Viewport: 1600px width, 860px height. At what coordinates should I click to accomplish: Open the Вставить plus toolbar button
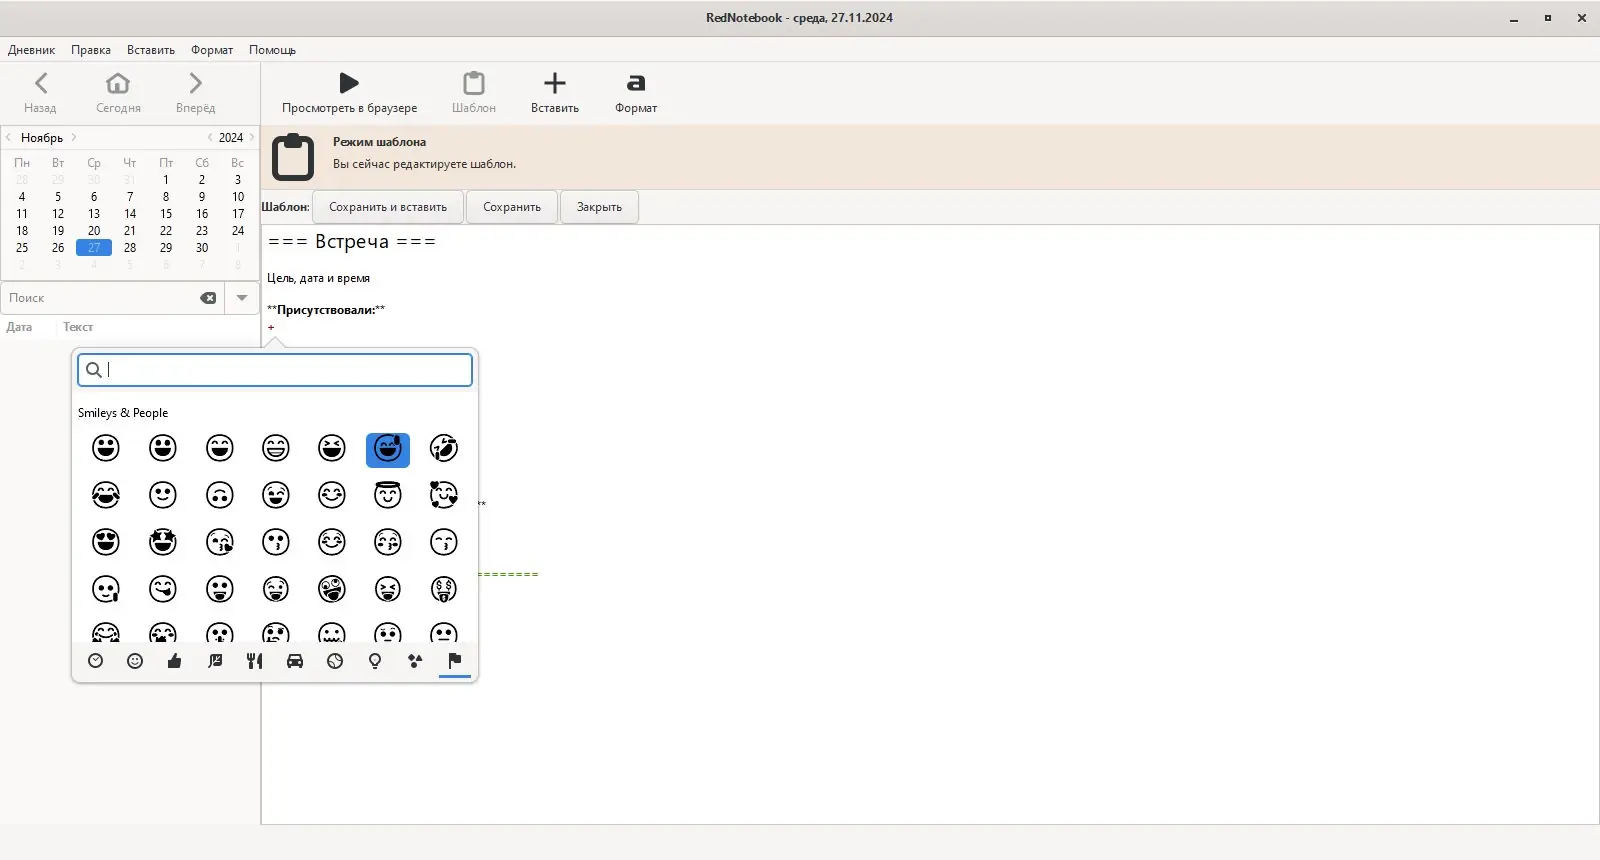[555, 93]
